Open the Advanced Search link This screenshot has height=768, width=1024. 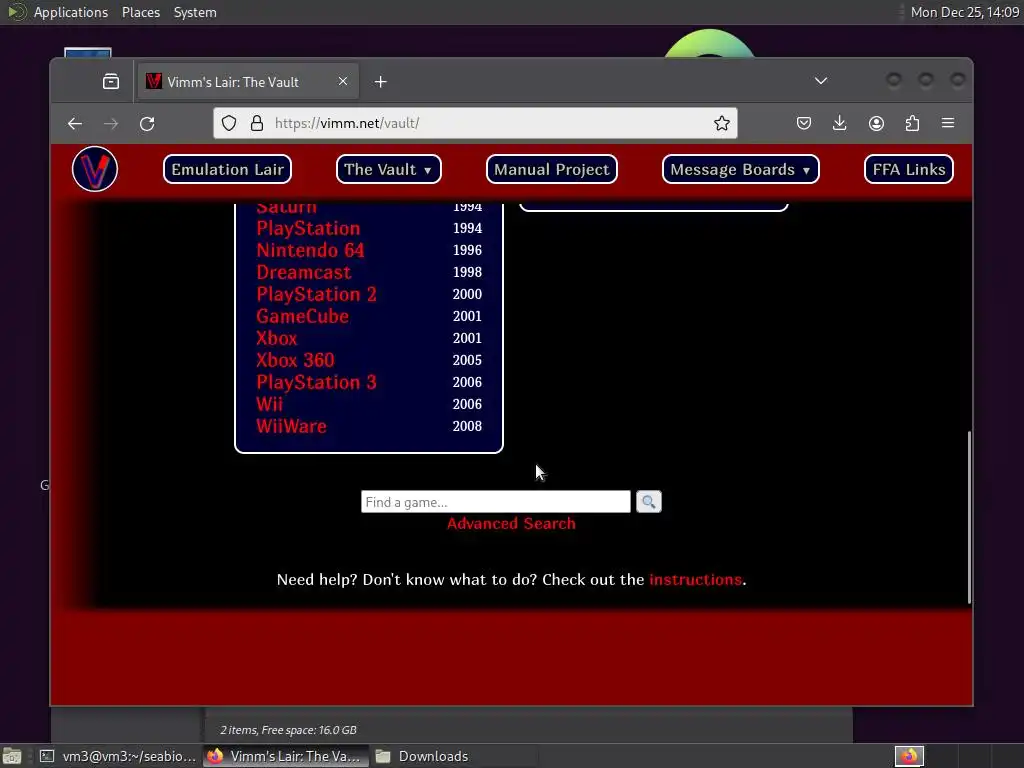511,524
